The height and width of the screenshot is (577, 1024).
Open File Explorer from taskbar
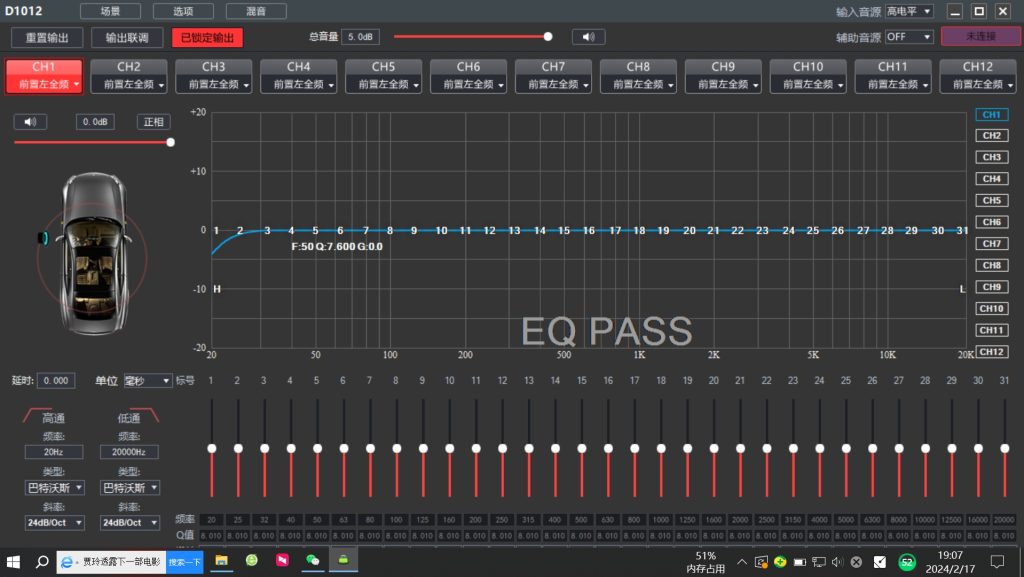[x=222, y=561]
